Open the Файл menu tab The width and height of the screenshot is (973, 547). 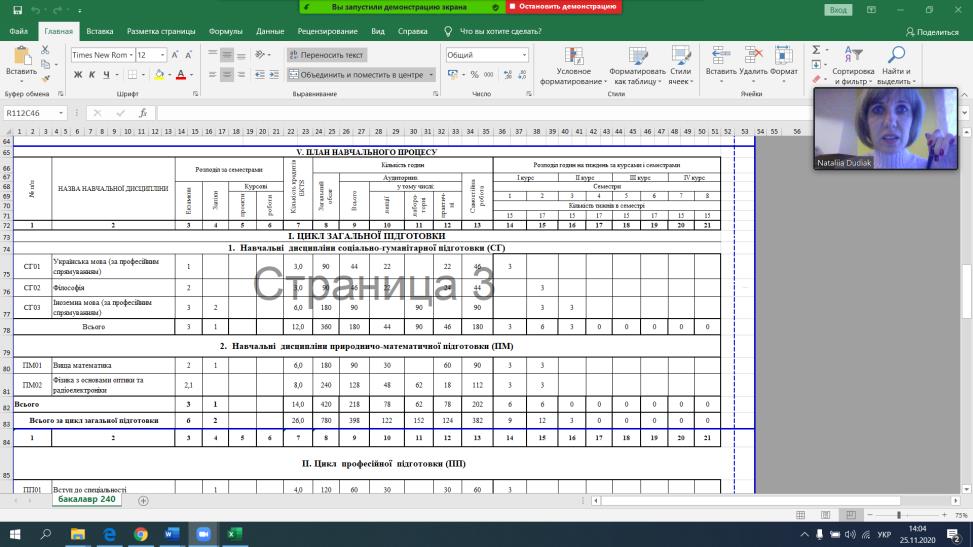point(19,31)
